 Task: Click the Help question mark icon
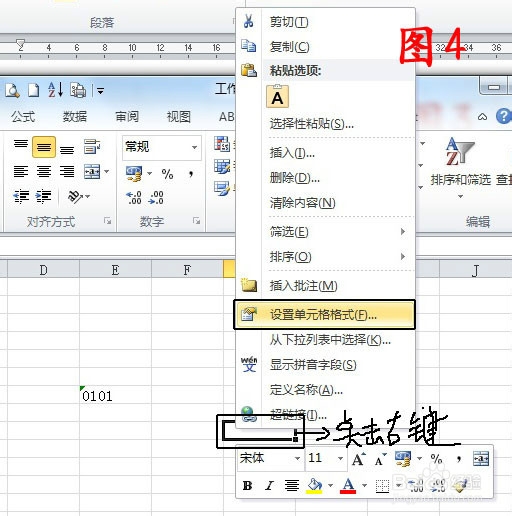tap(503, 116)
